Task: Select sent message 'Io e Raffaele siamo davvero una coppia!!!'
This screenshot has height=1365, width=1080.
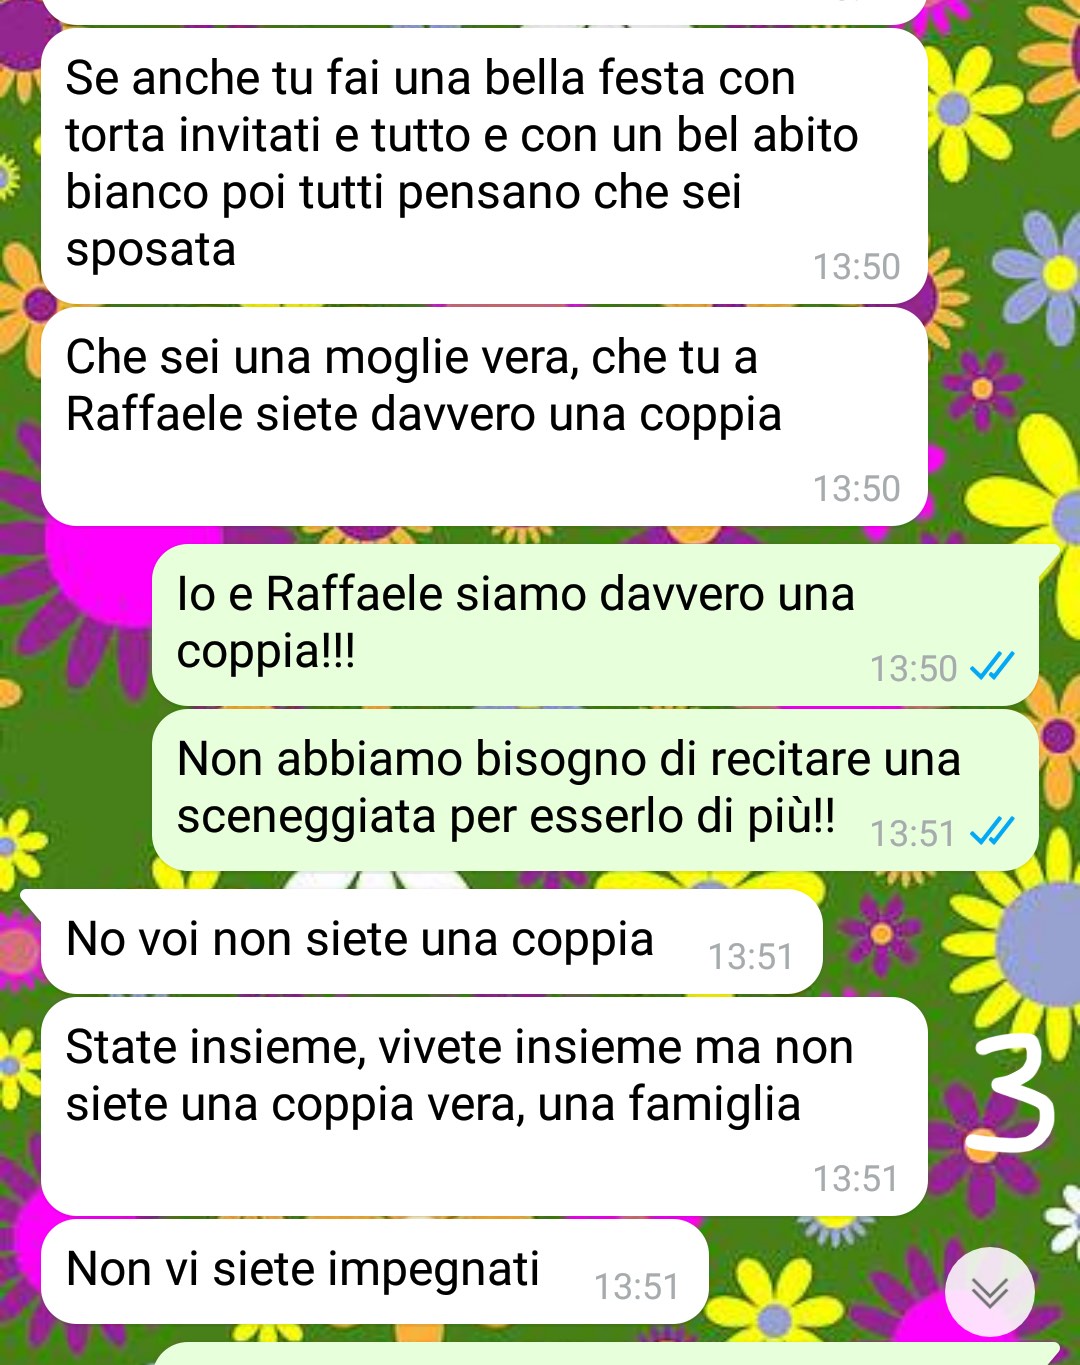Action: [595, 625]
